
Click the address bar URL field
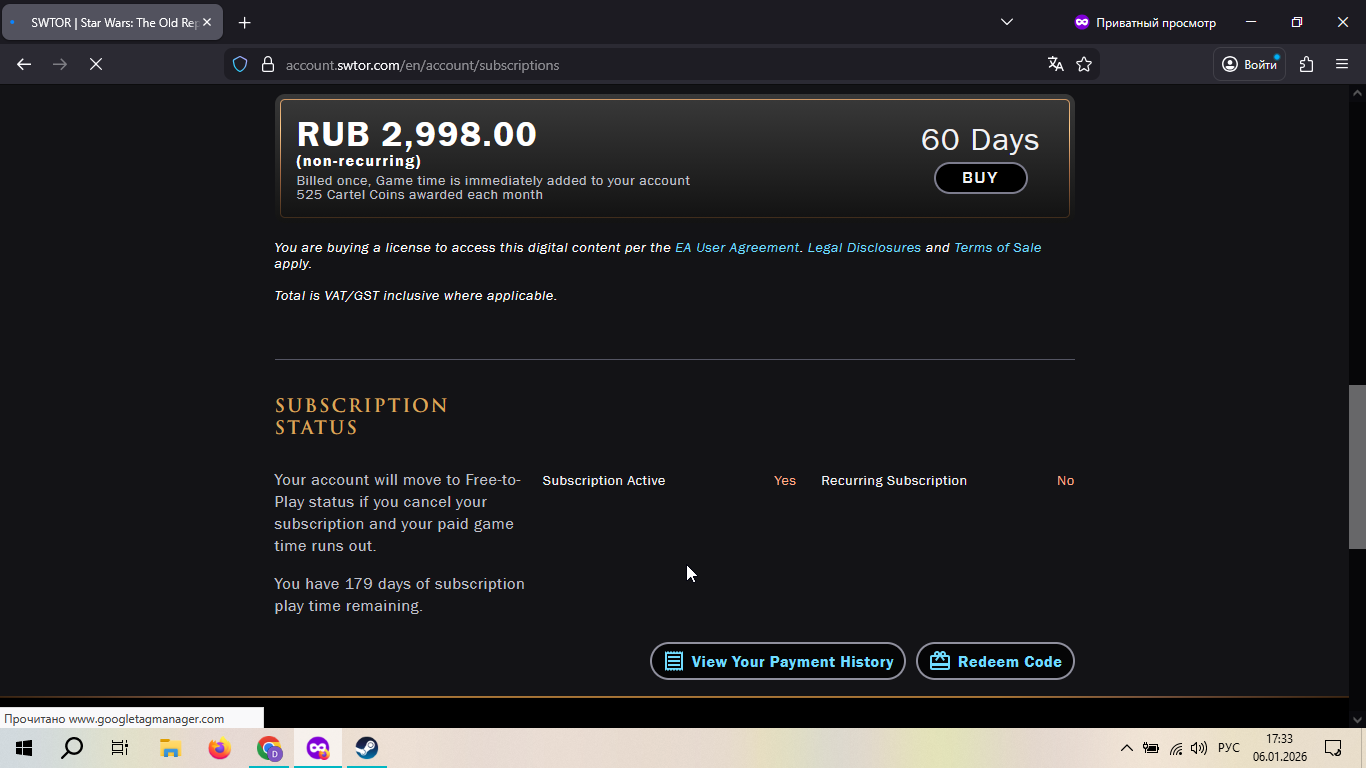tap(660, 64)
